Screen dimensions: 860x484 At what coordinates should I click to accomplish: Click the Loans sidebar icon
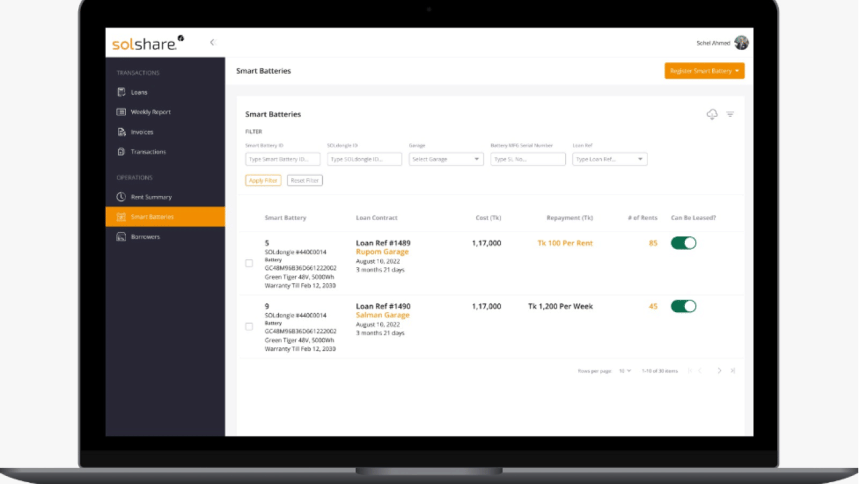point(121,92)
